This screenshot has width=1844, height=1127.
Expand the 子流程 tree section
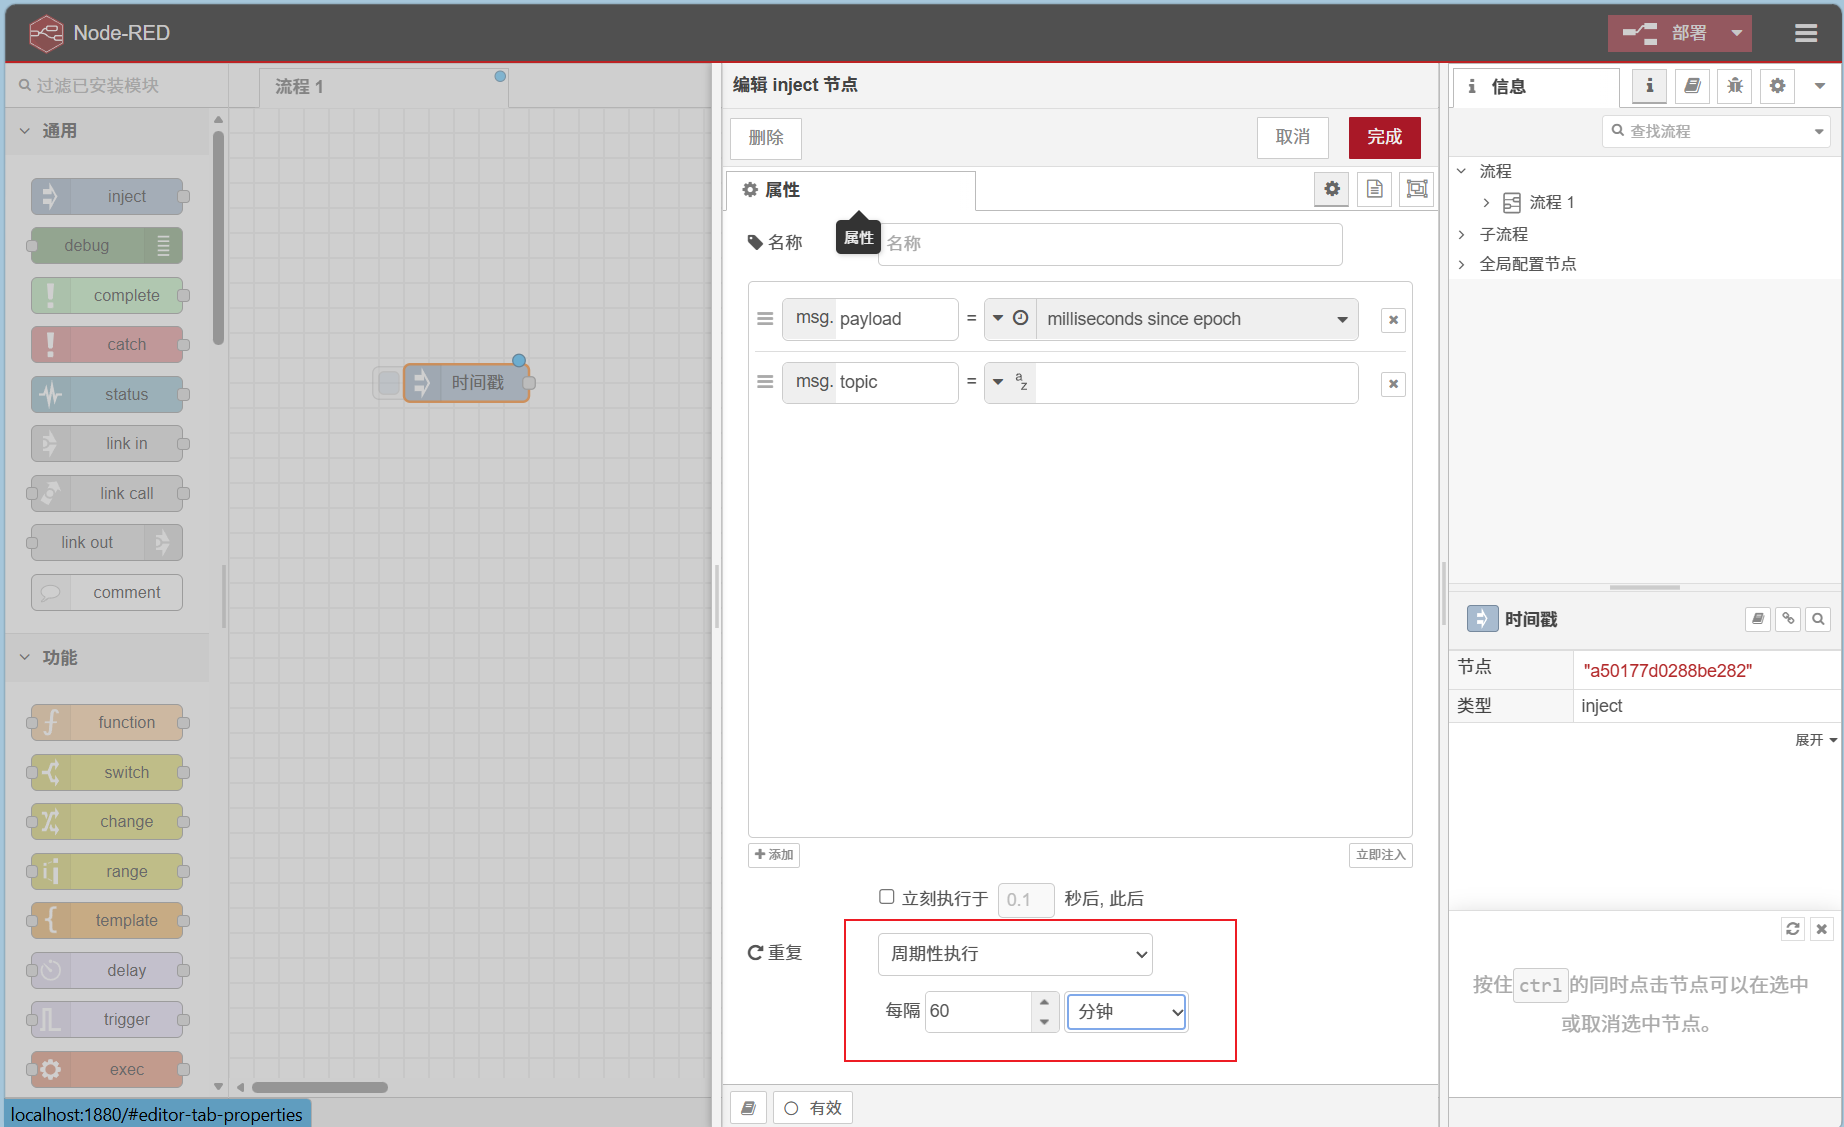click(1462, 234)
